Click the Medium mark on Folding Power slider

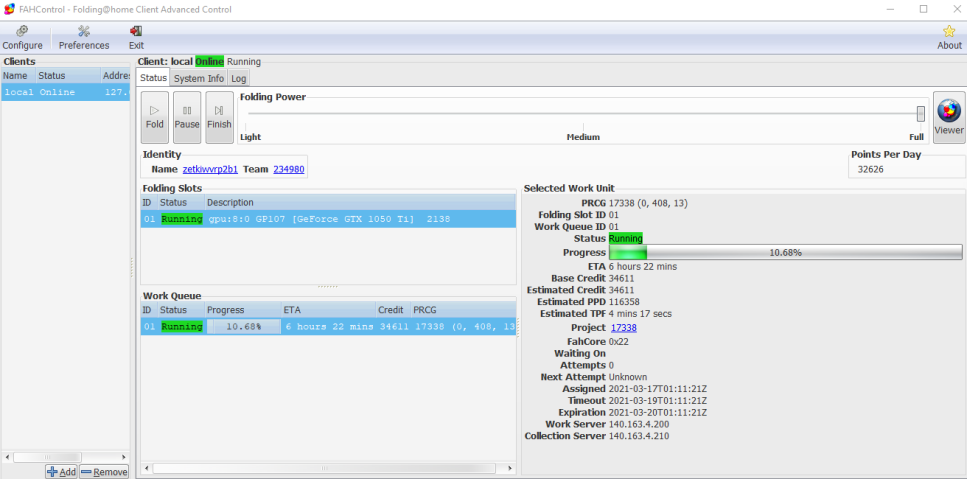coord(583,137)
